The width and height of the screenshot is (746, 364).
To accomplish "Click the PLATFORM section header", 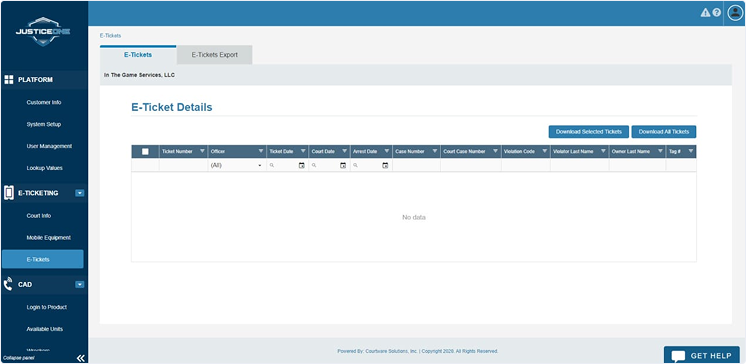I will click(44, 79).
